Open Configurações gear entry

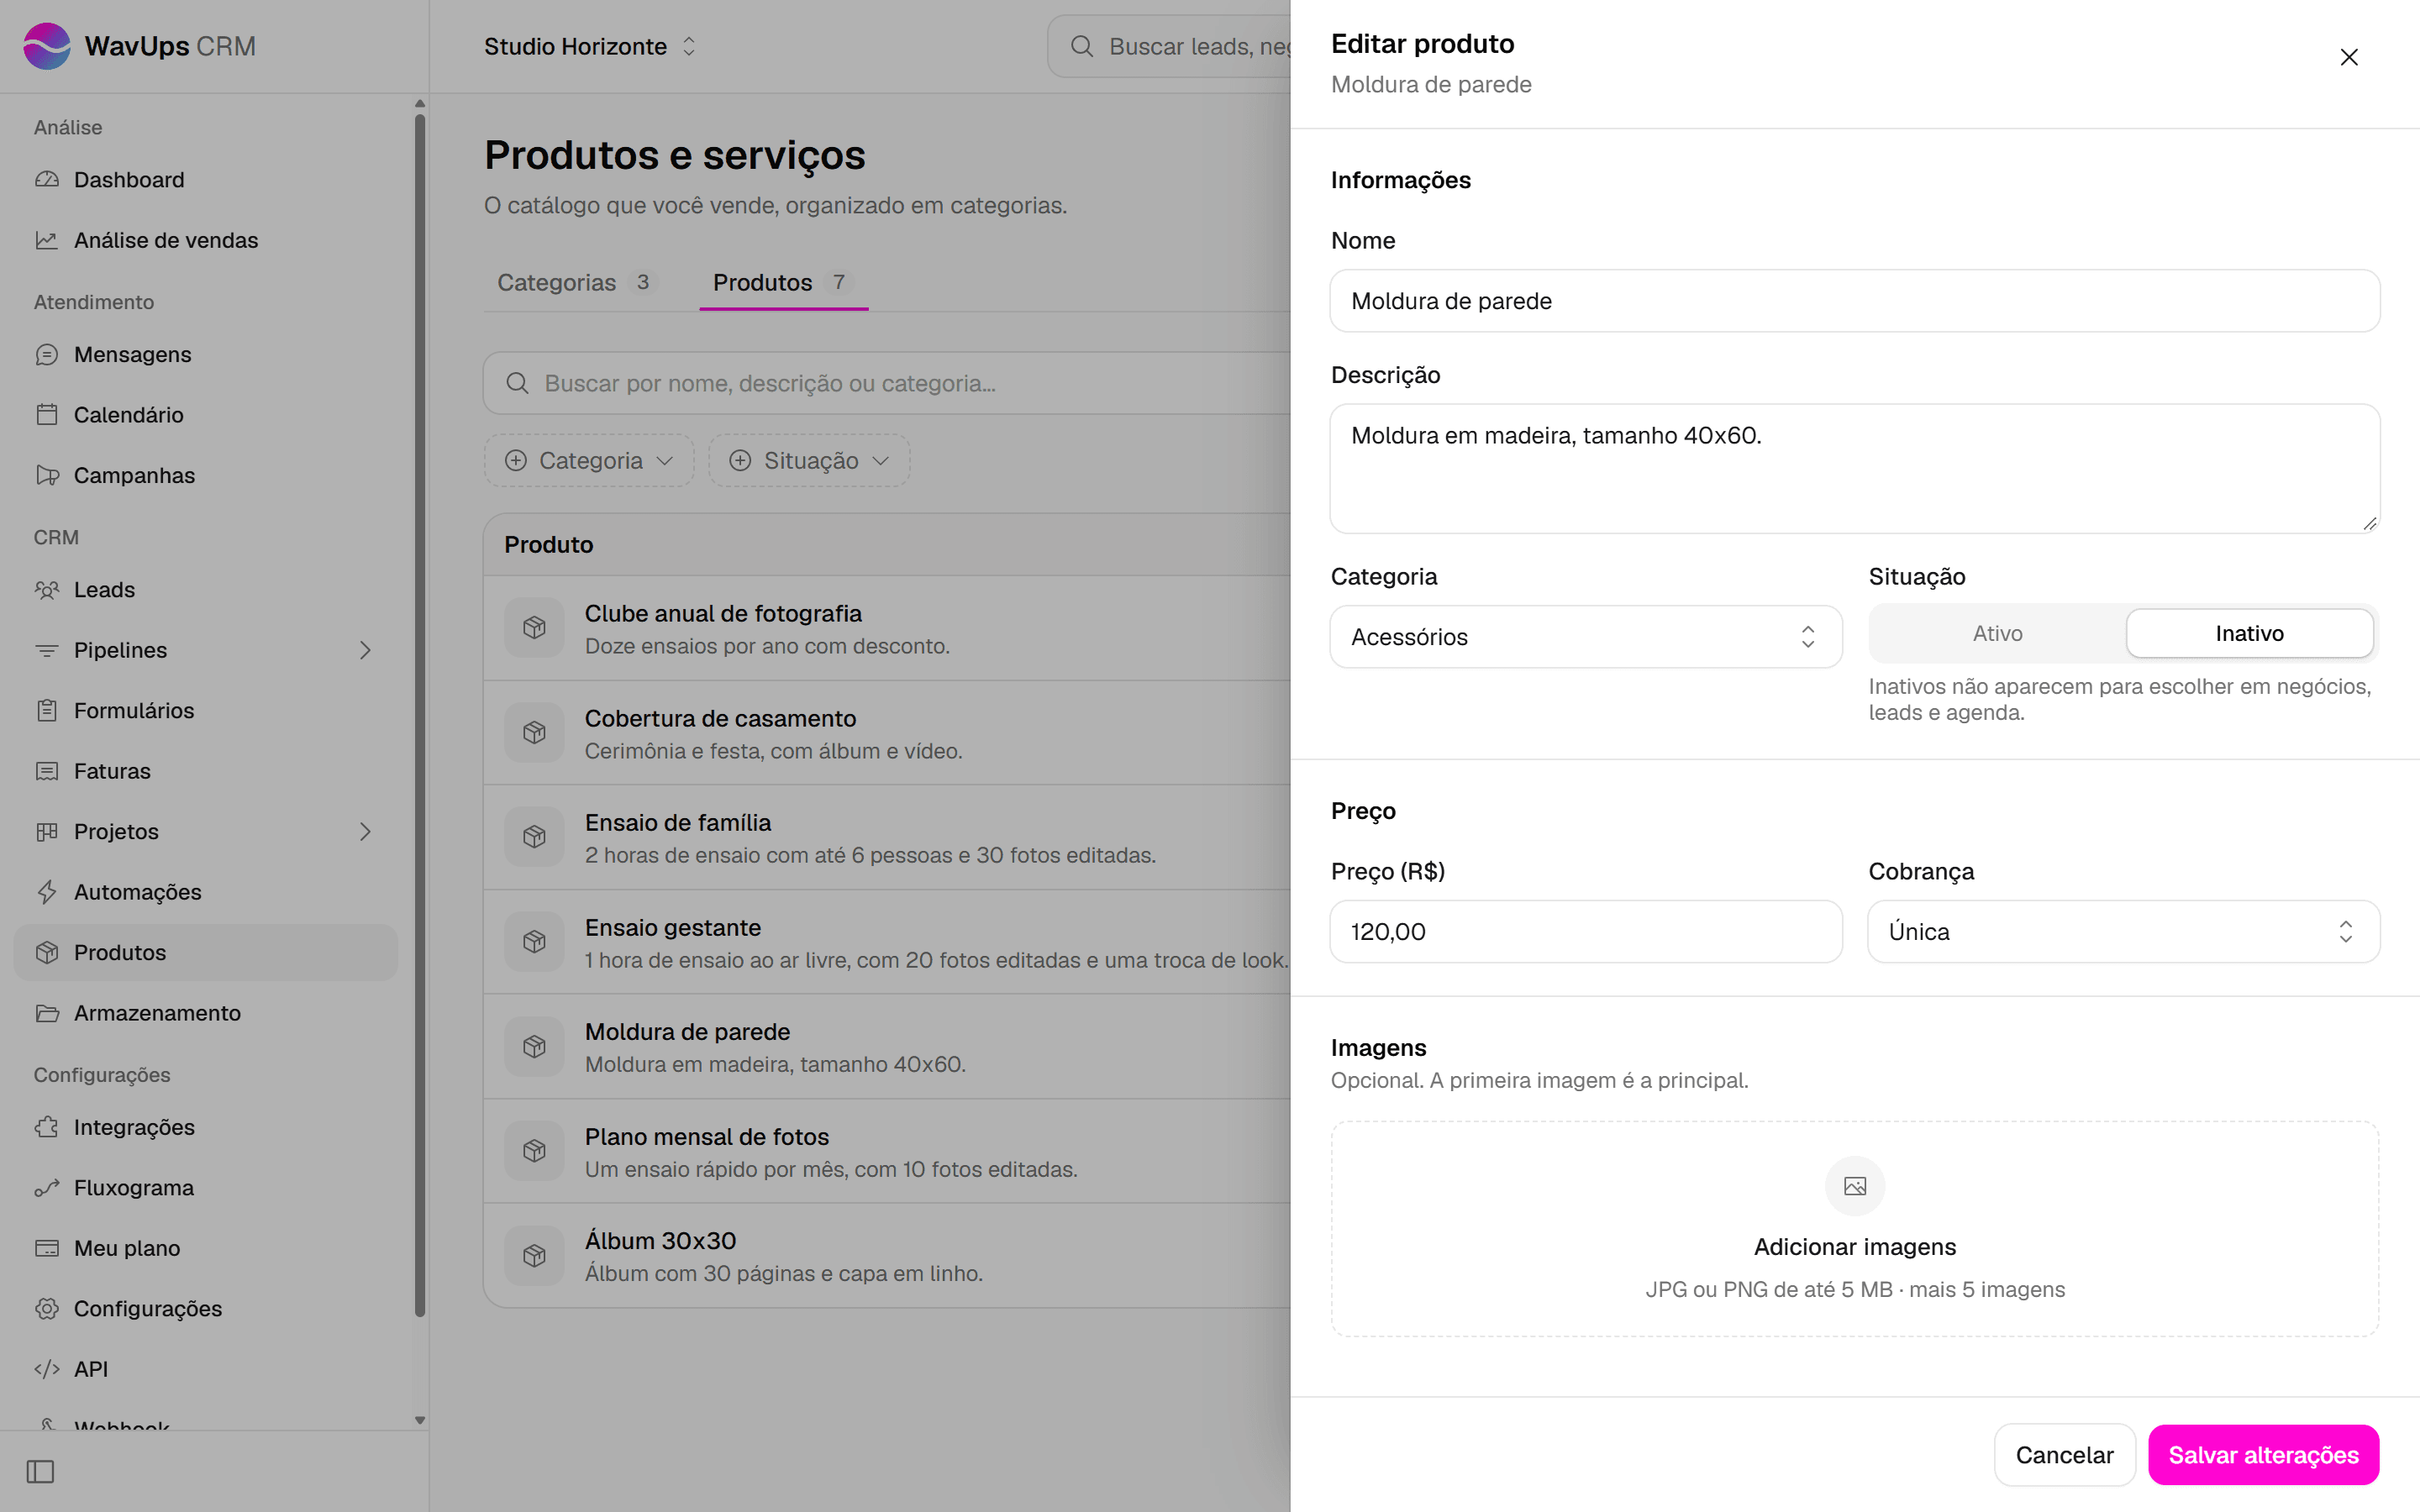coord(205,1309)
